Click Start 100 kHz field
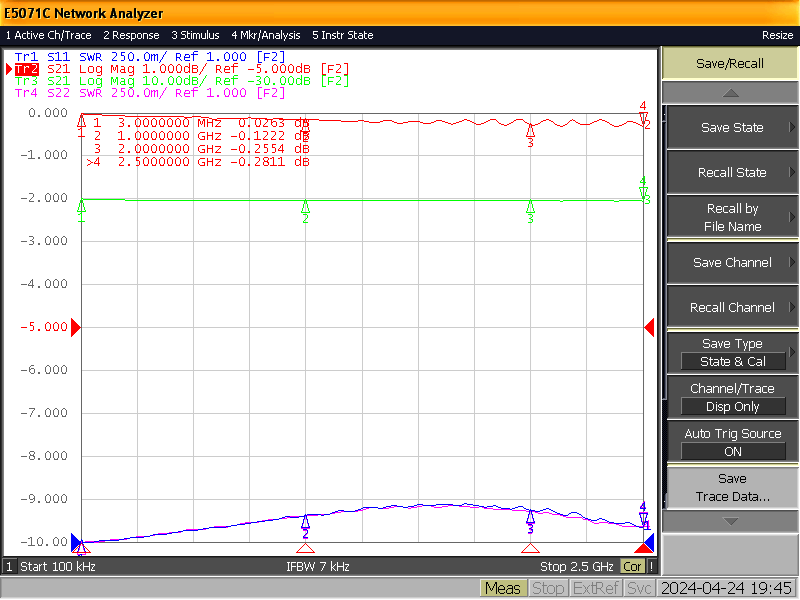 point(58,567)
